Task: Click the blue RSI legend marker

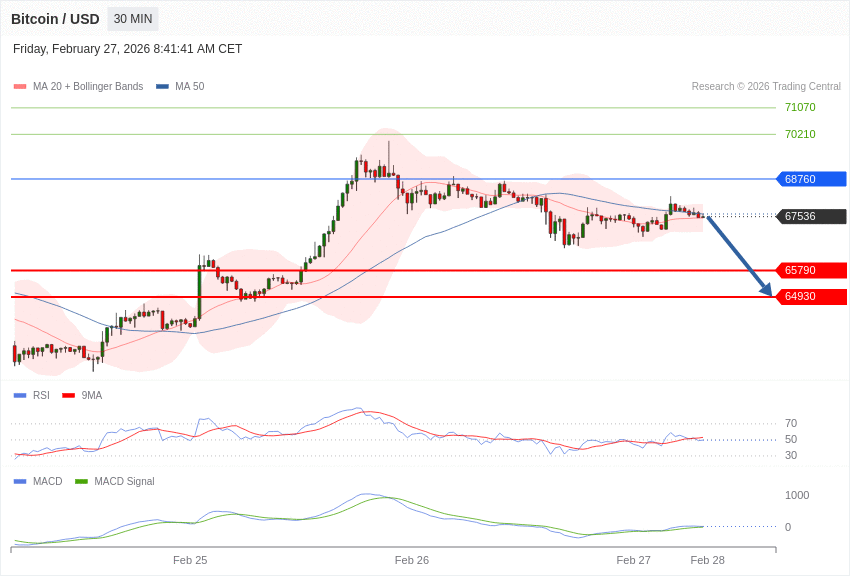Action: coord(20,395)
